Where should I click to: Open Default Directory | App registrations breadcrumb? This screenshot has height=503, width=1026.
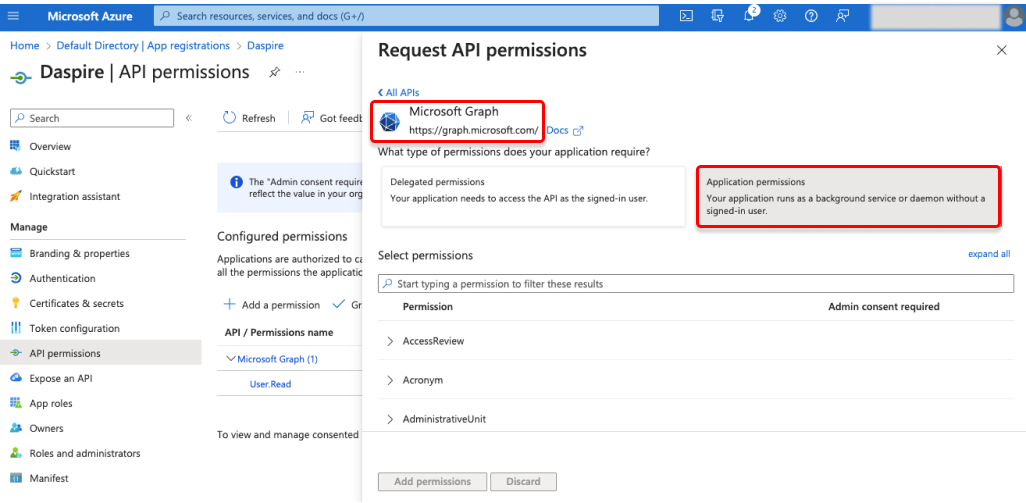143,46
